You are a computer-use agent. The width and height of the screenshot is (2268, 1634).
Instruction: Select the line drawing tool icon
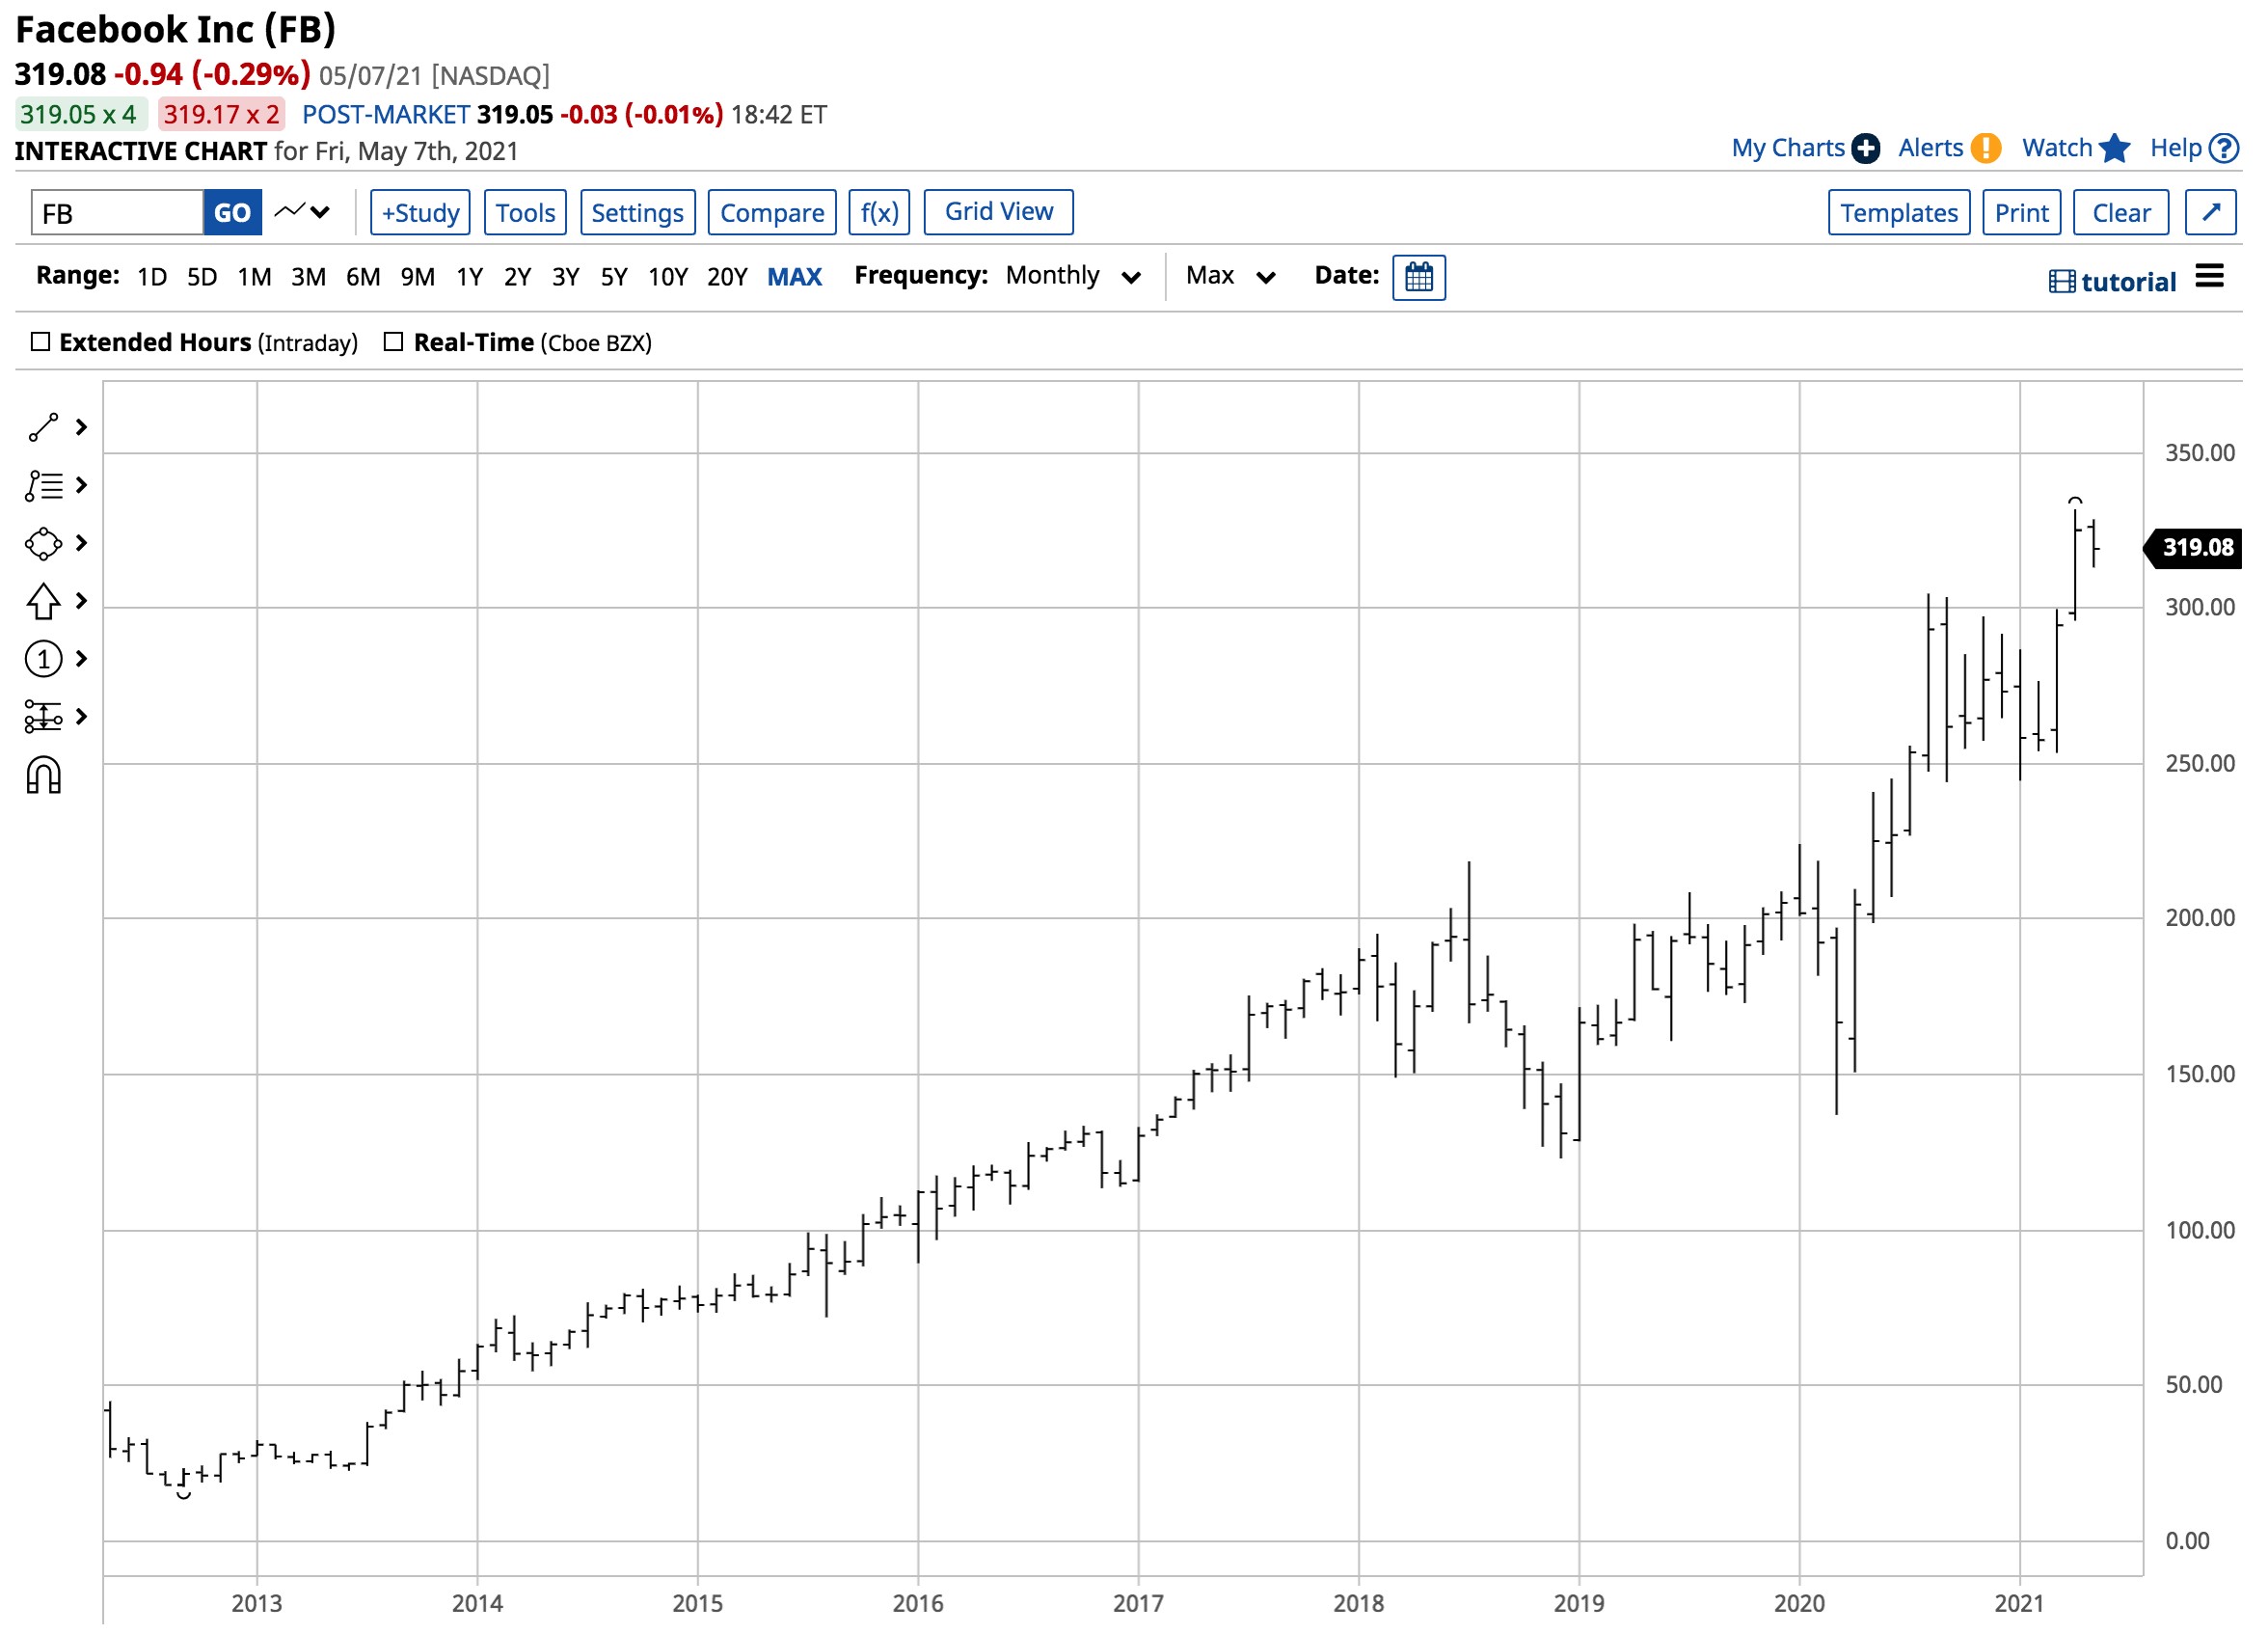tap(44, 428)
